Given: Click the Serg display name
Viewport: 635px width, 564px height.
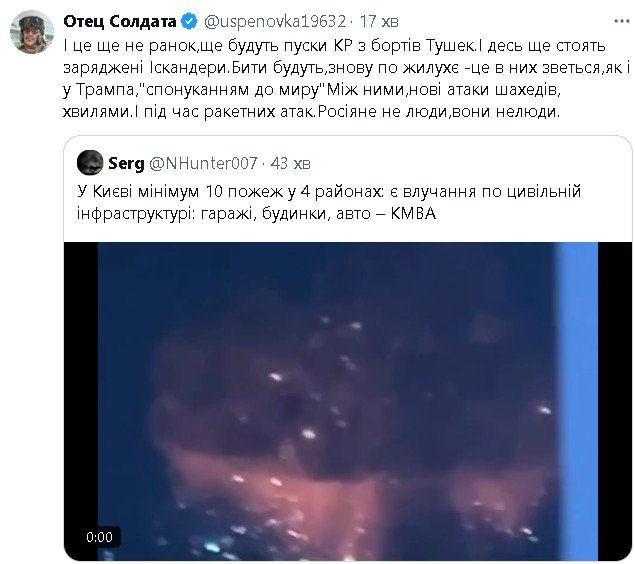Looking at the screenshot, I should (126, 163).
